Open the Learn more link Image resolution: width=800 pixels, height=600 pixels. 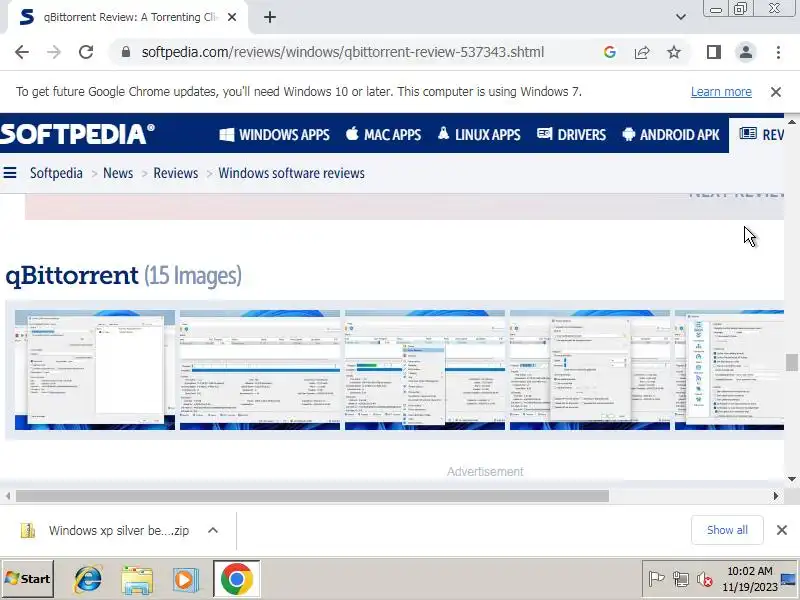tap(721, 92)
